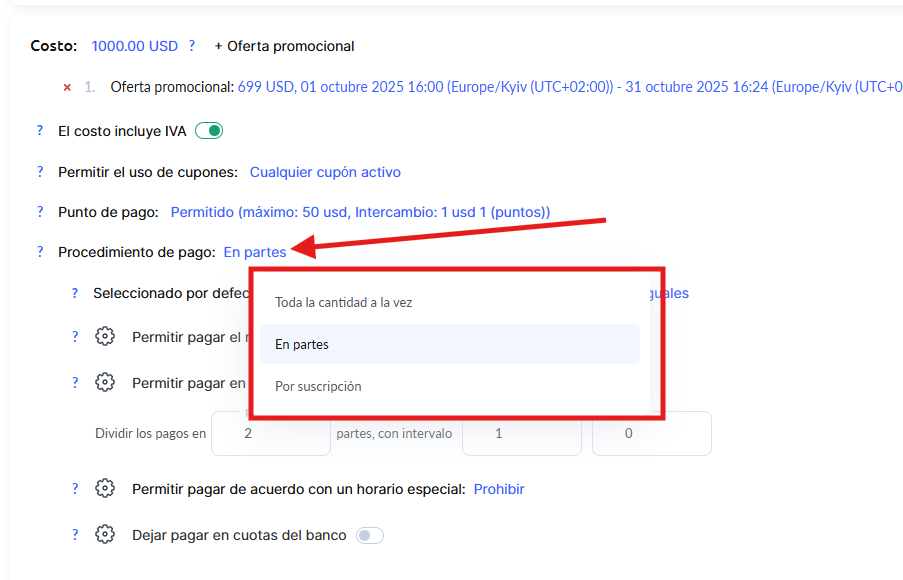Click the number of parts field showing 2
This screenshot has height=580, width=903.
[x=270, y=434]
